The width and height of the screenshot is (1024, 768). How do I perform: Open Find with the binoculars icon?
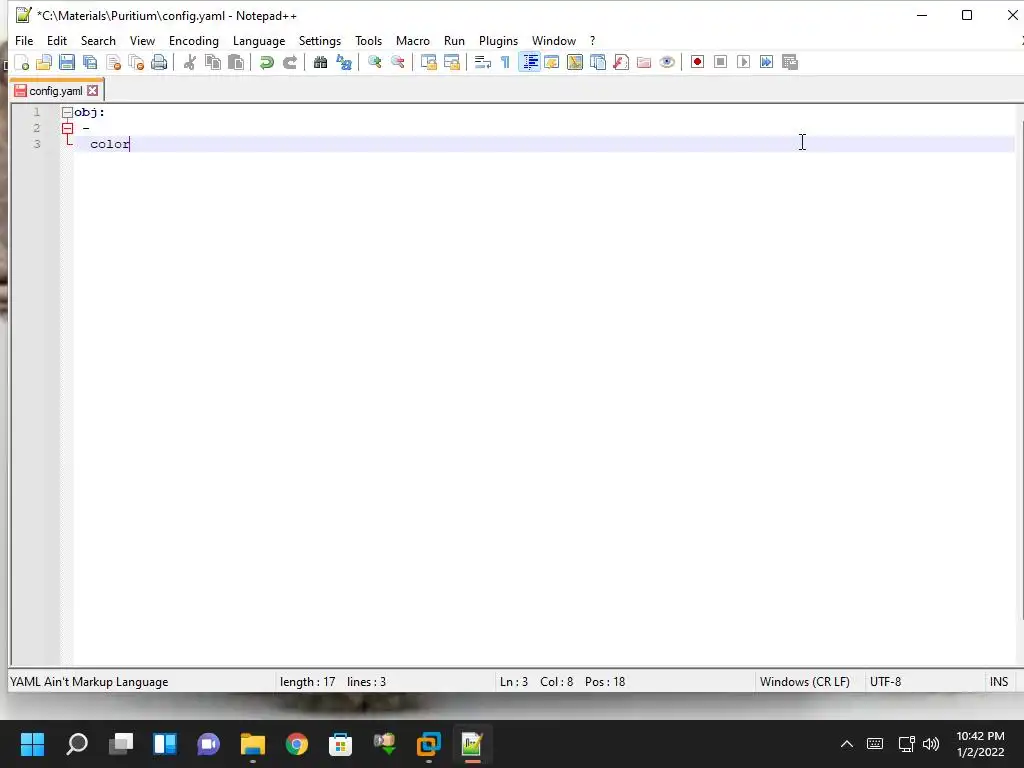point(320,63)
